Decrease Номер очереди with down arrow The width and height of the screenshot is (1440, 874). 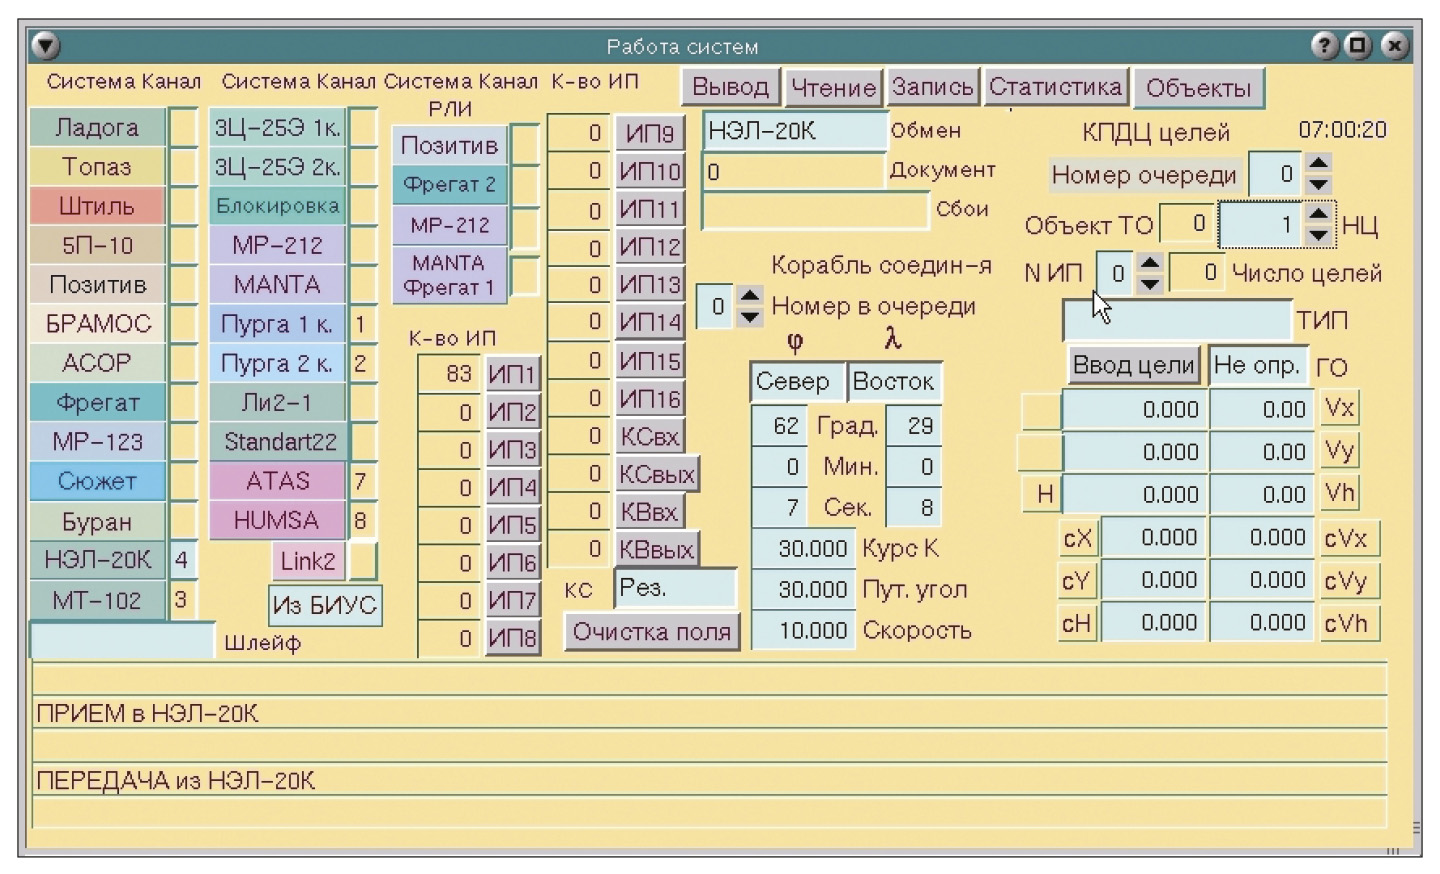(1319, 185)
